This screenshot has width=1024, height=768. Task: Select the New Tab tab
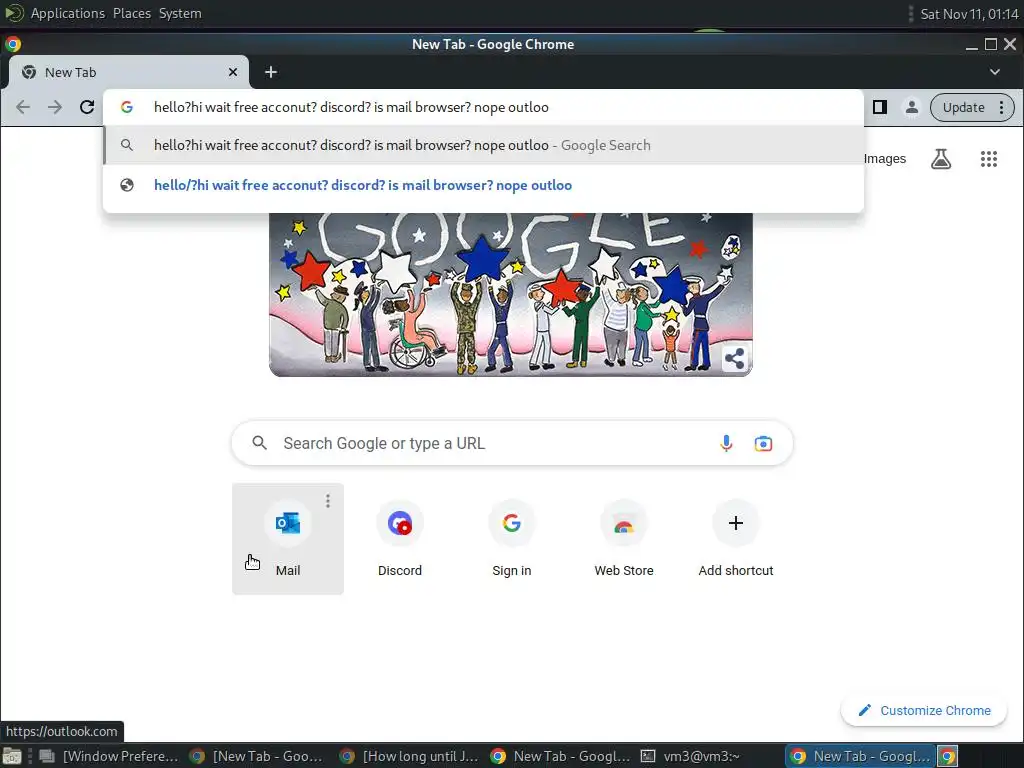(x=128, y=72)
